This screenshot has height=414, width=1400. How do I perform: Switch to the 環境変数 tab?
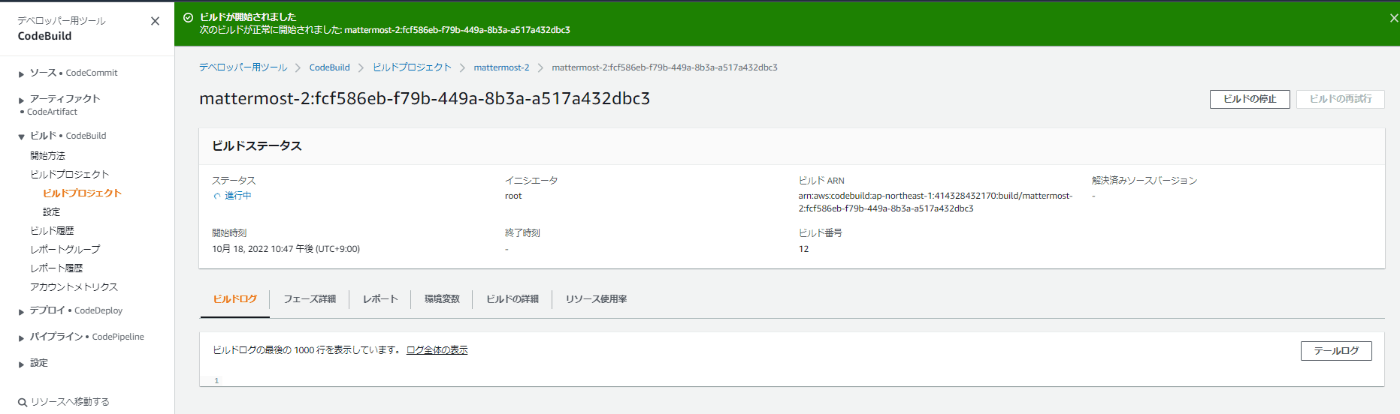442,299
